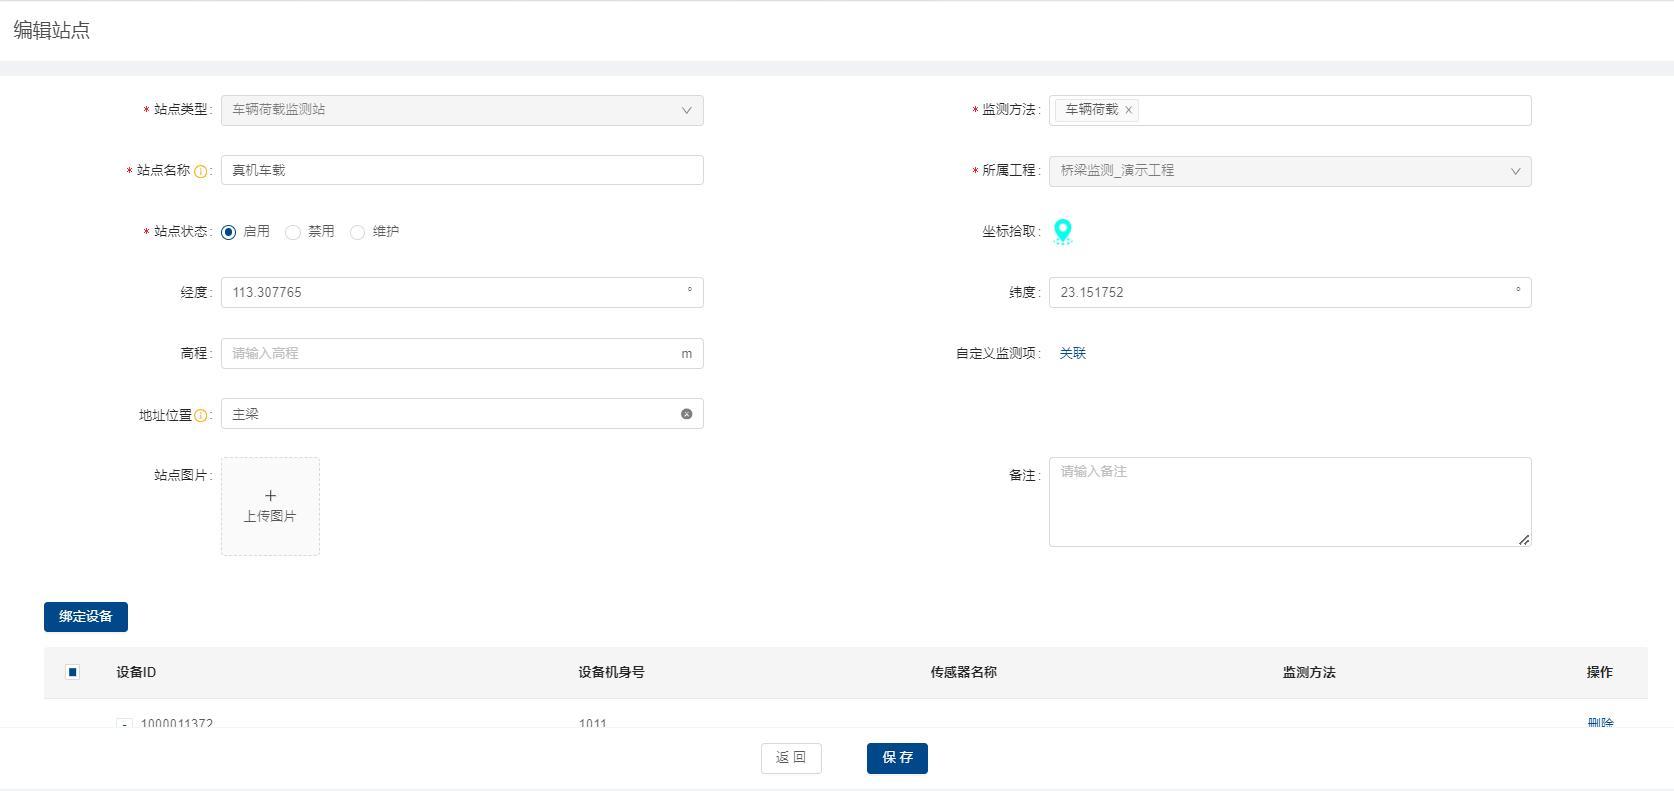Clear the 地址位置 field with its clear icon
The height and width of the screenshot is (791, 1674).
(686, 414)
